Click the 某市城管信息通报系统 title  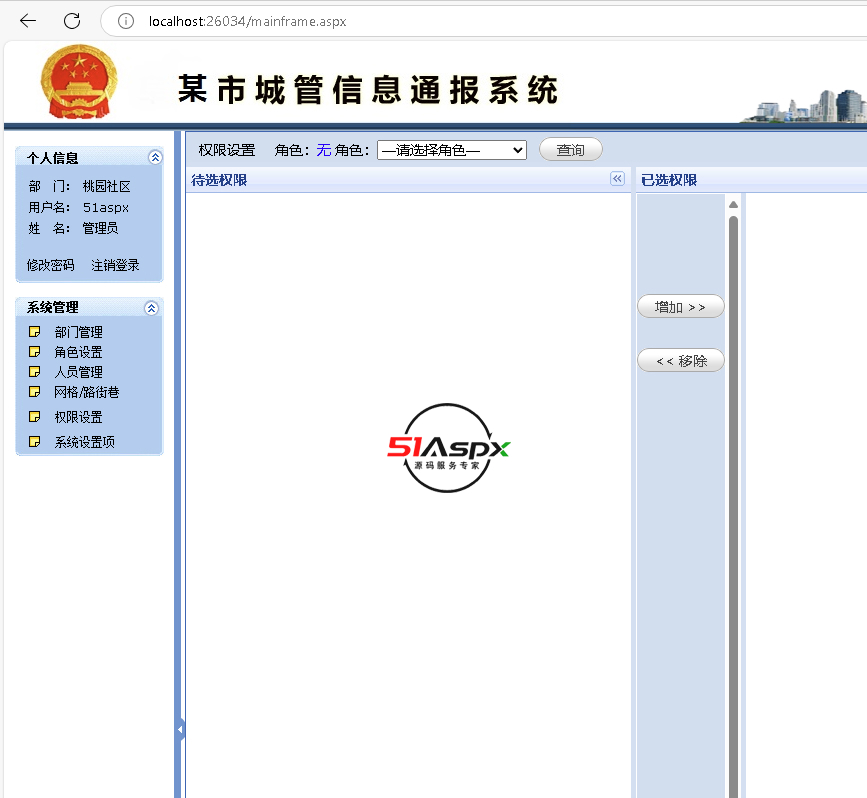(x=368, y=90)
